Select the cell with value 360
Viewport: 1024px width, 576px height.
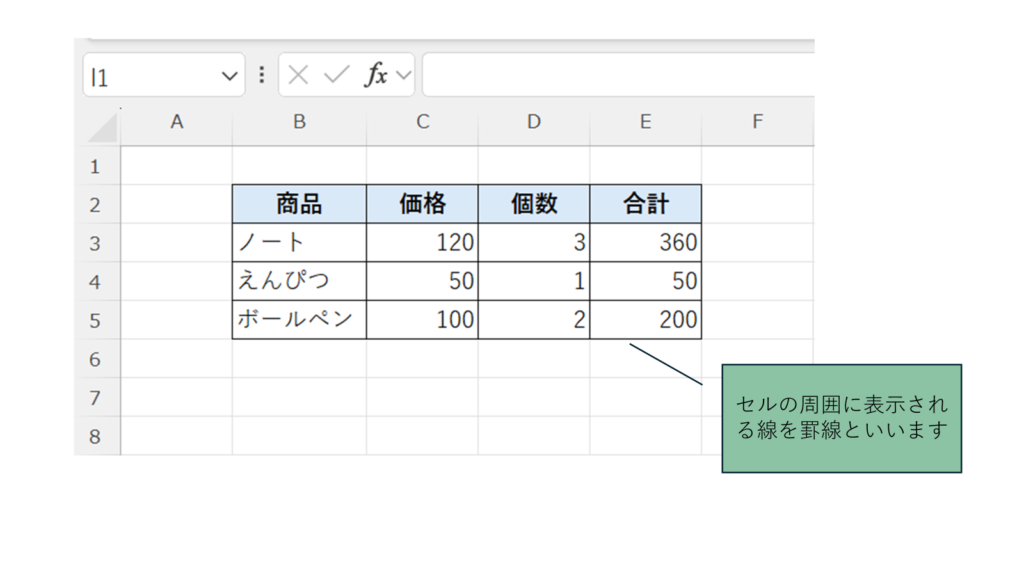click(x=645, y=243)
